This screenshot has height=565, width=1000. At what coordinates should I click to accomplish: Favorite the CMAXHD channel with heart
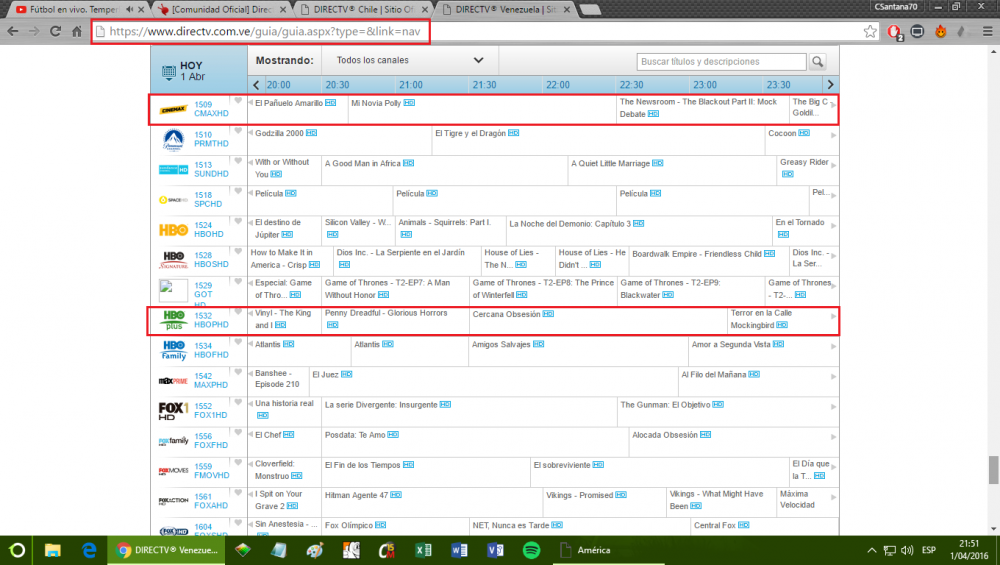(237, 101)
